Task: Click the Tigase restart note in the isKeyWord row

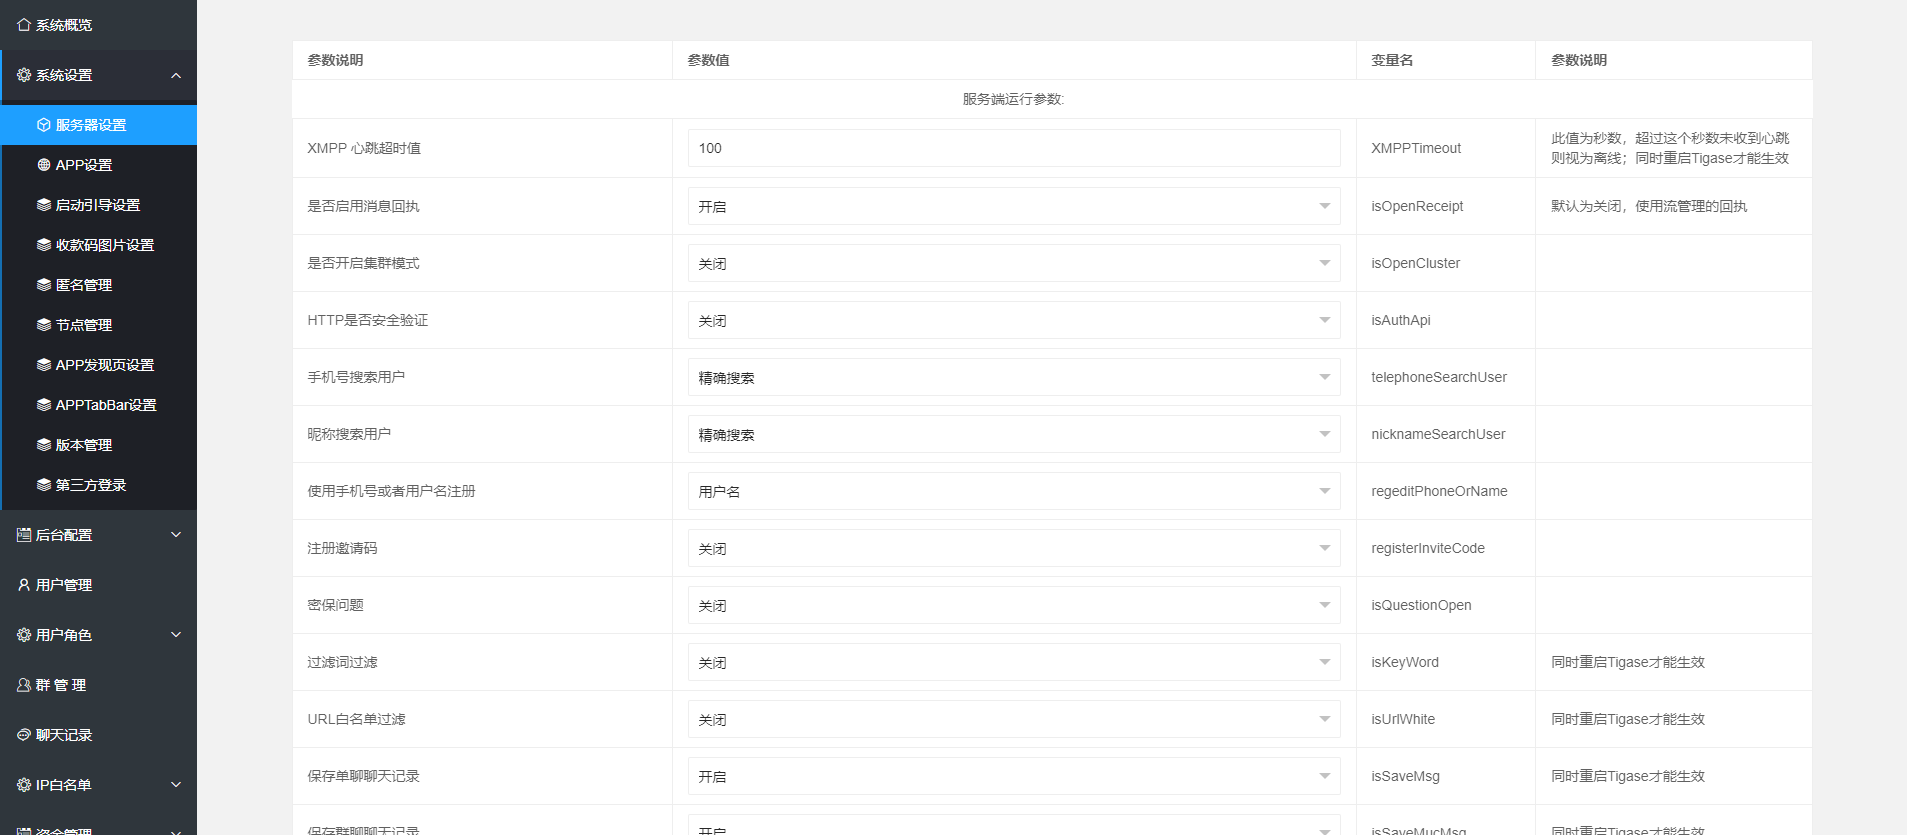Action: [1628, 662]
